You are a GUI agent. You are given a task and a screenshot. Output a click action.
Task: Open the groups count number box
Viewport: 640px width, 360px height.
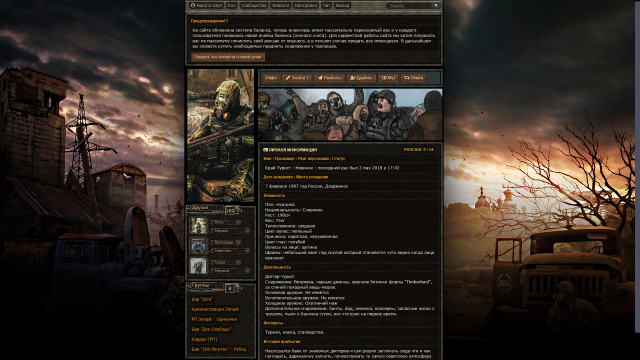coord(230,288)
